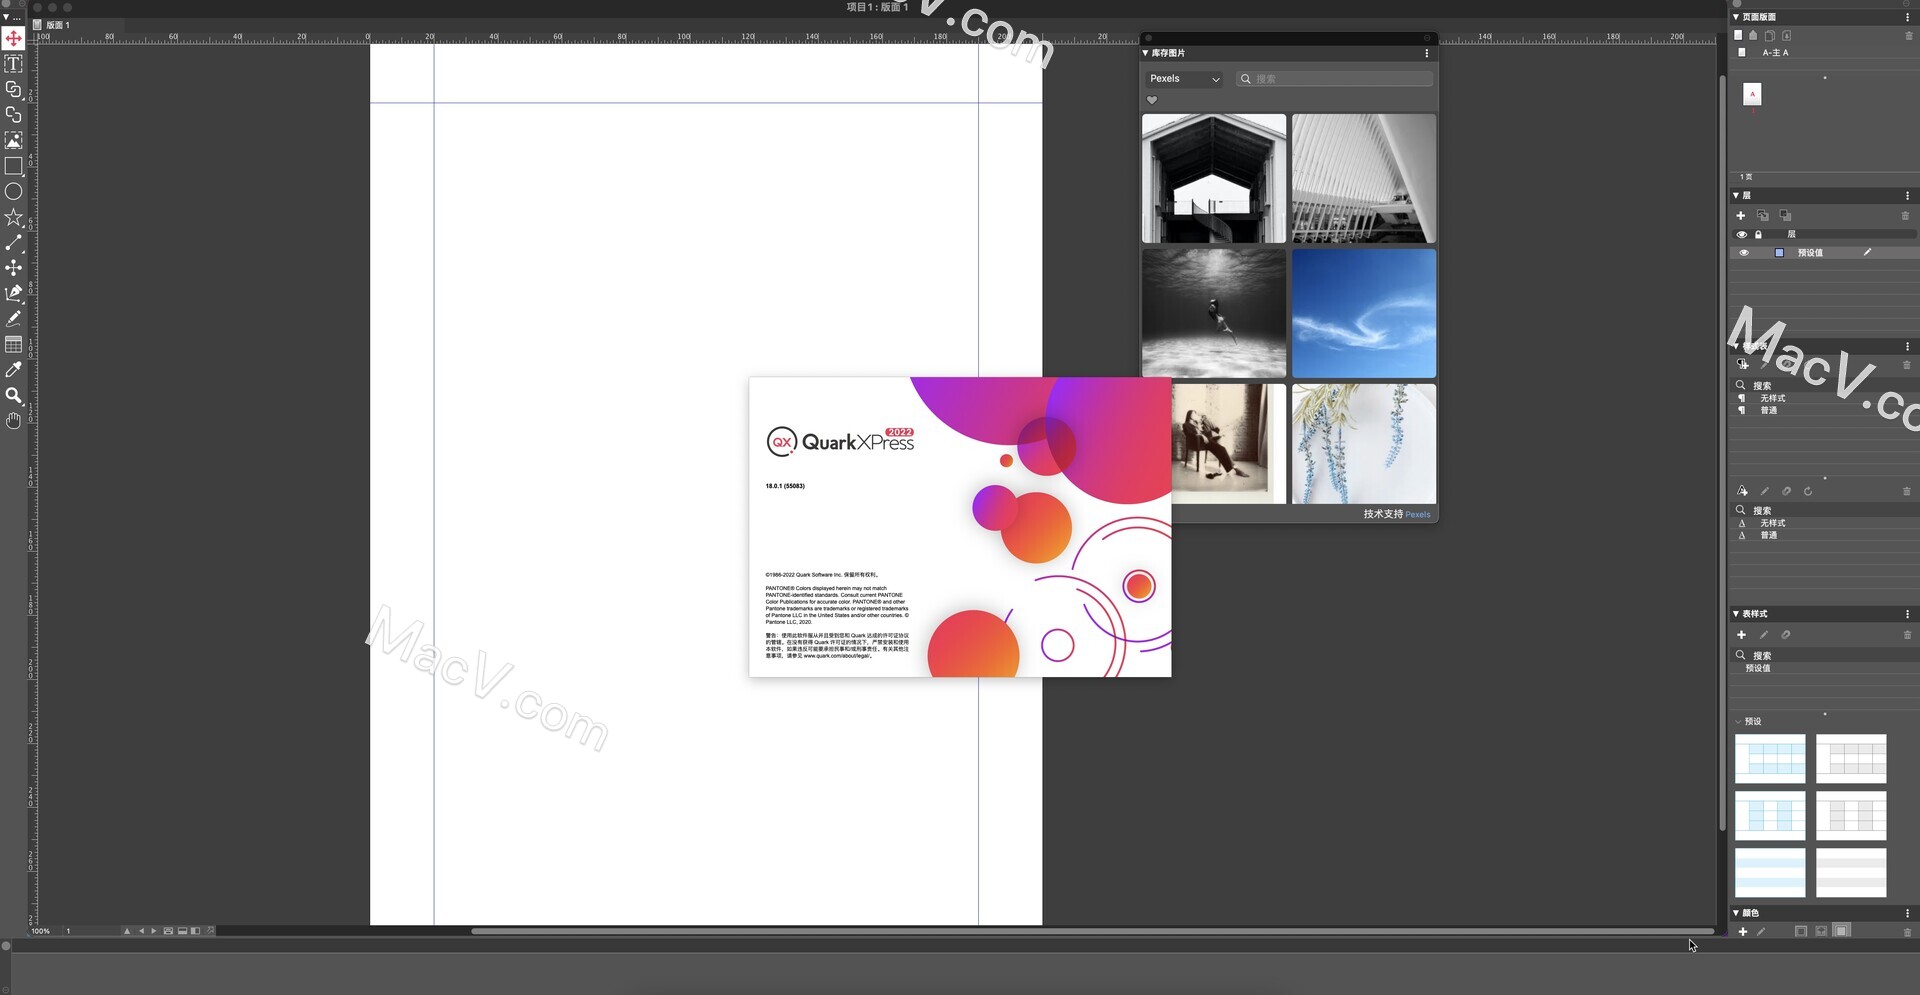Image resolution: width=1920 pixels, height=995 pixels.
Task: Open the Pexels credit link
Action: [x=1417, y=515]
